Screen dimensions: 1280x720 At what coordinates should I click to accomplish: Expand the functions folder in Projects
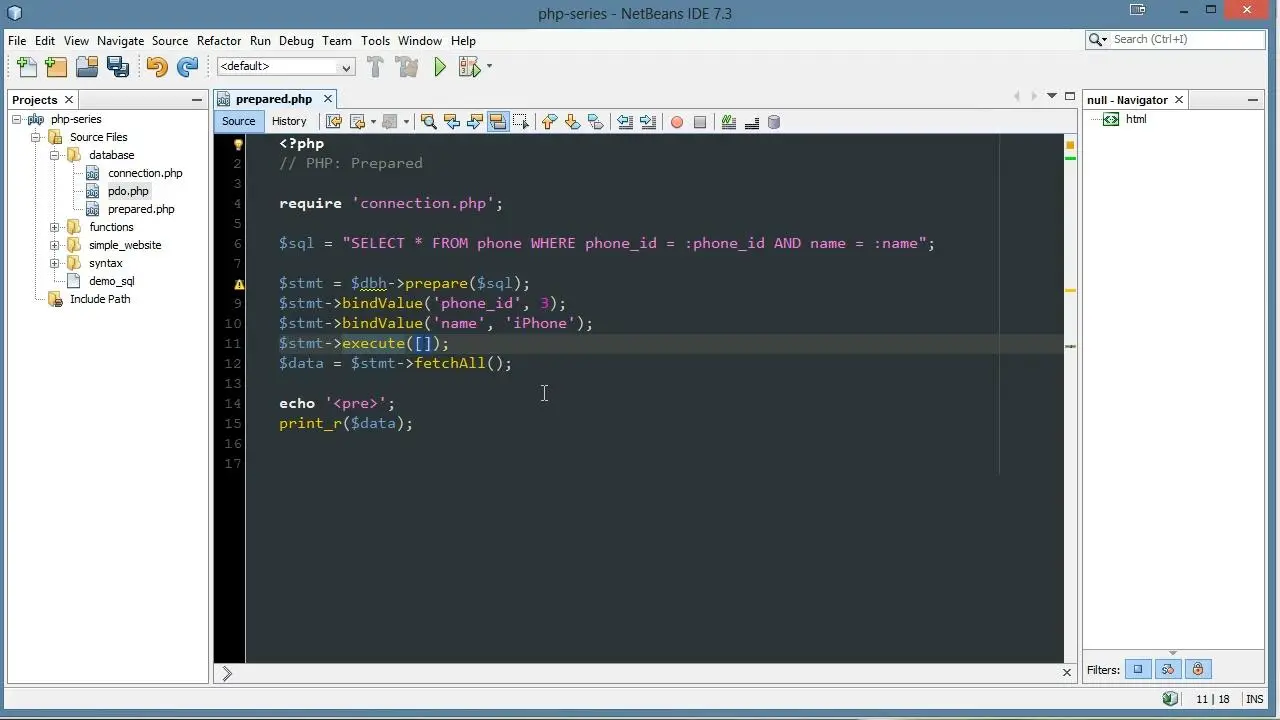click(x=55, y=227)
